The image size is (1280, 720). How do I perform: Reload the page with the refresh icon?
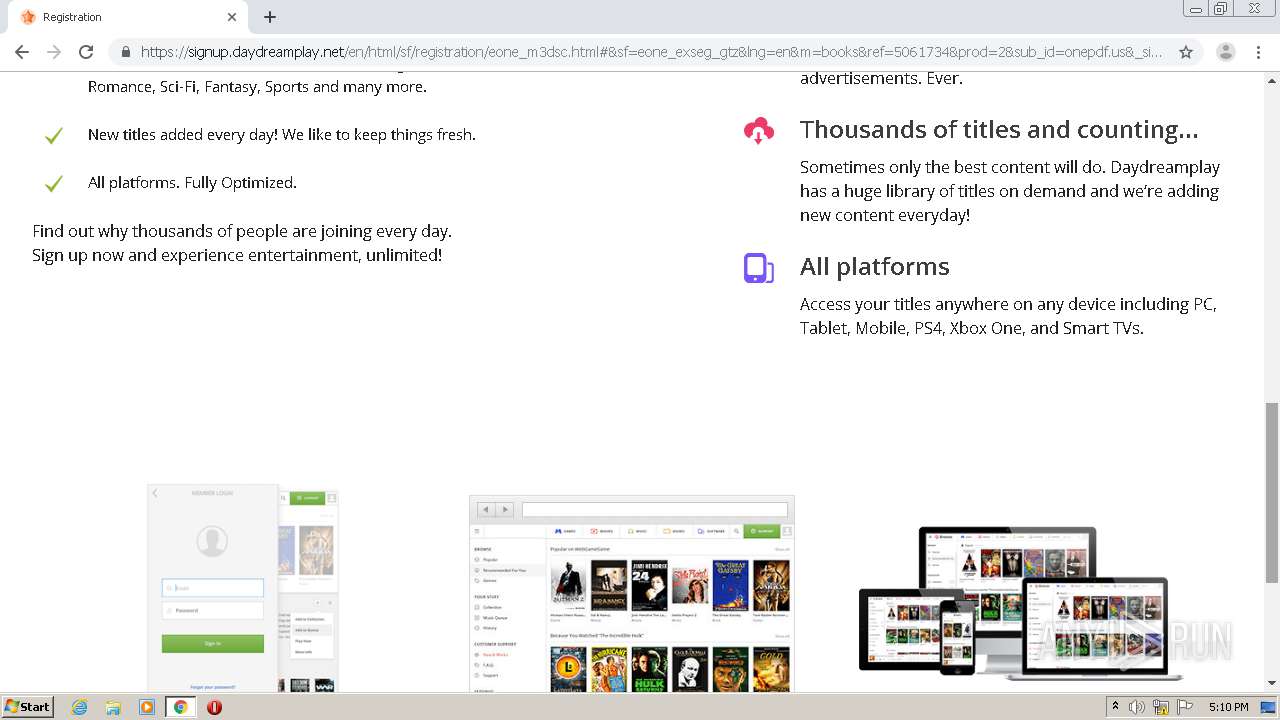[86, 52]
